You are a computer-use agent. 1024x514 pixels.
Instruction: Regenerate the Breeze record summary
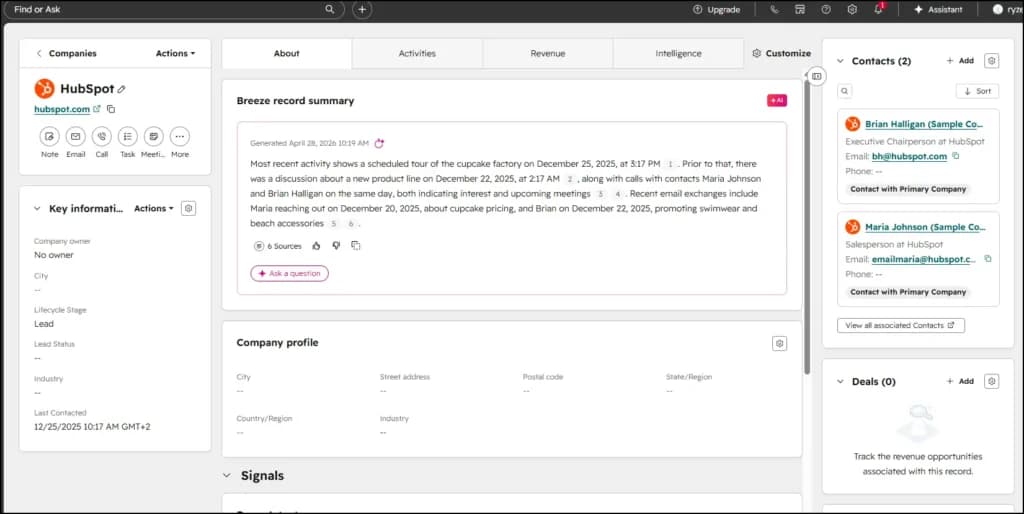(379, 143)
